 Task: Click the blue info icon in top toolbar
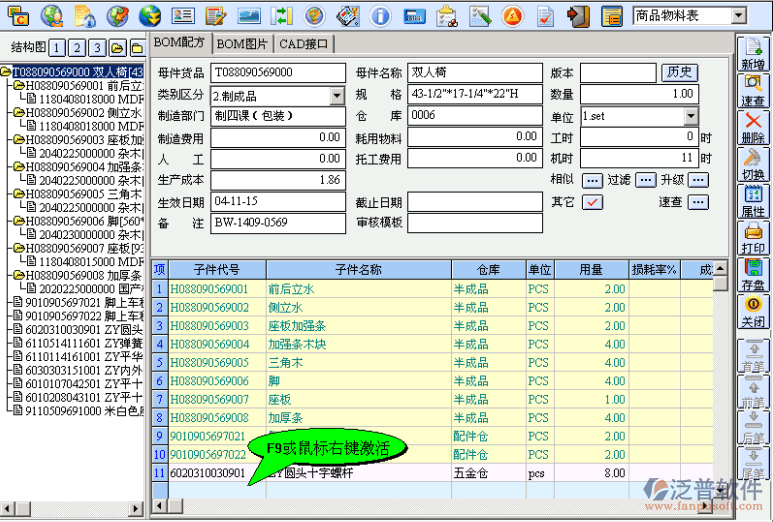380,16
